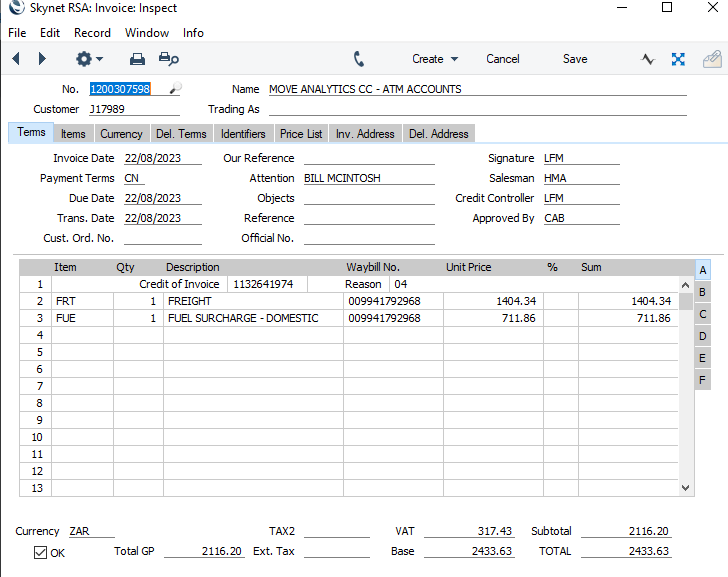The height and width of the screenshot is (577, 728).
Task: Click the invoice number lookup icon
Action: [175, 88]
